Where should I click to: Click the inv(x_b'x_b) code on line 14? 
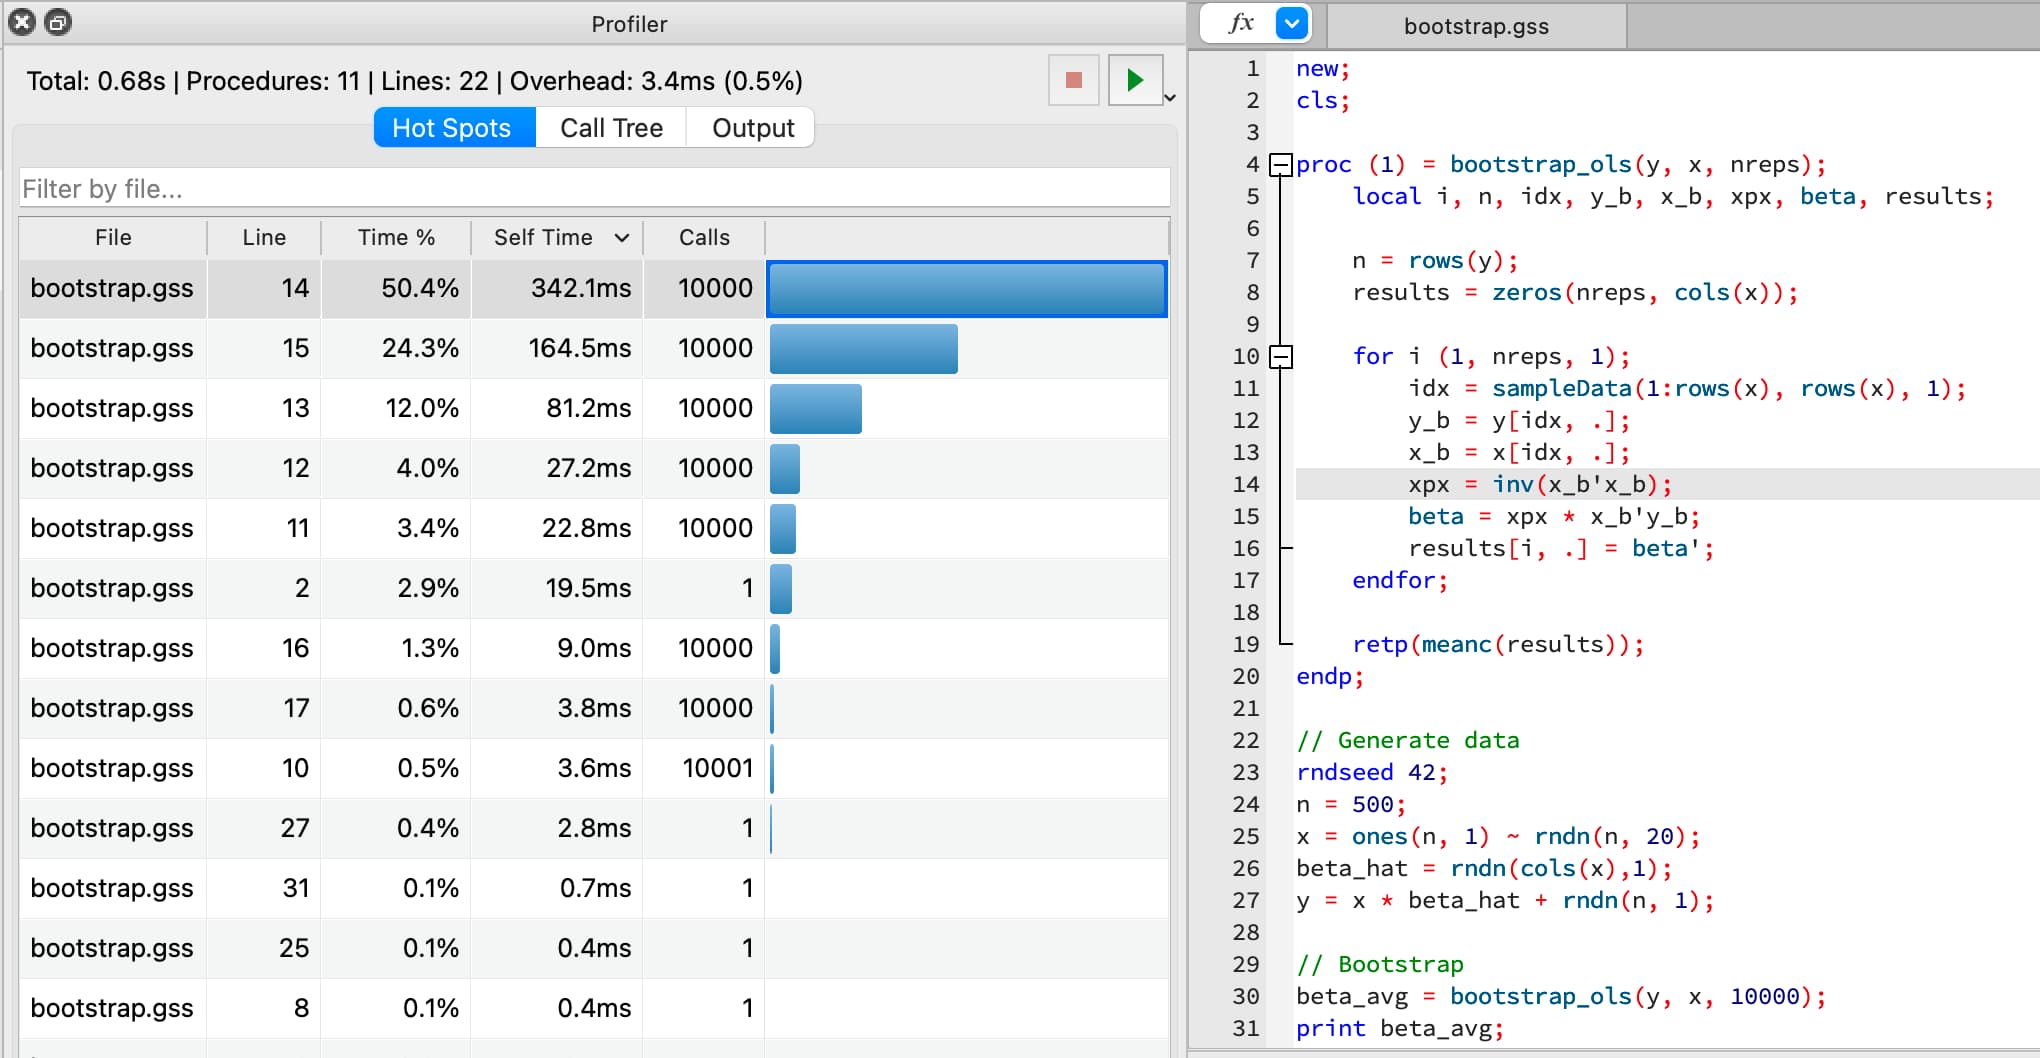click(x=1582, y=485)
